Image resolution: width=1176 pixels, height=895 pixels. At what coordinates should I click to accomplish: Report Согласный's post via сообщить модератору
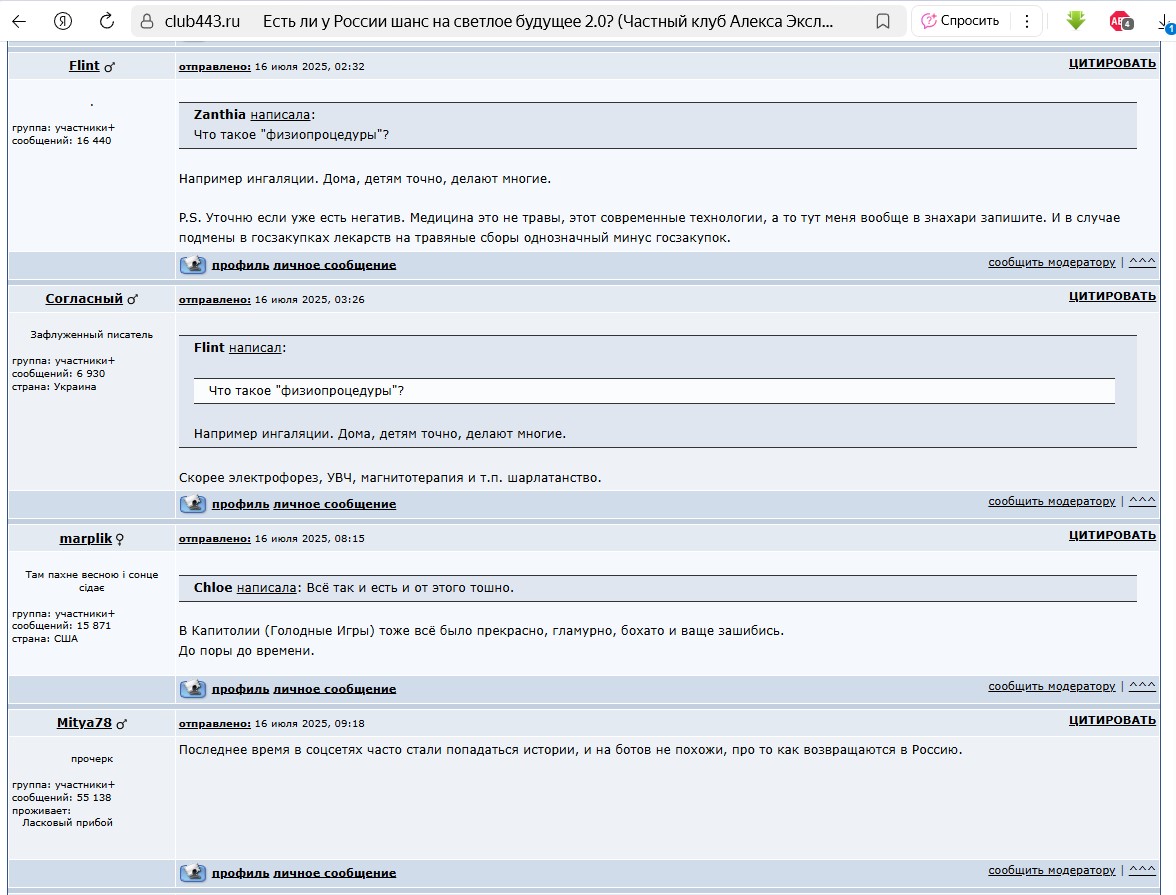[x=1052, y=501]
